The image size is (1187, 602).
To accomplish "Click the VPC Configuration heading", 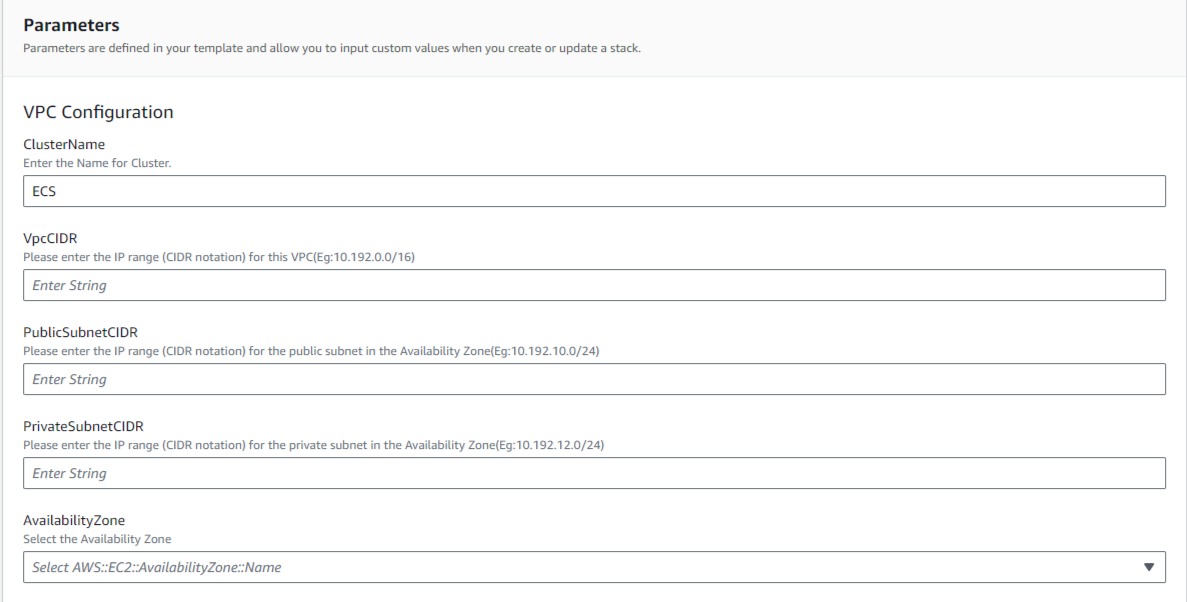I will coord(98,112).
